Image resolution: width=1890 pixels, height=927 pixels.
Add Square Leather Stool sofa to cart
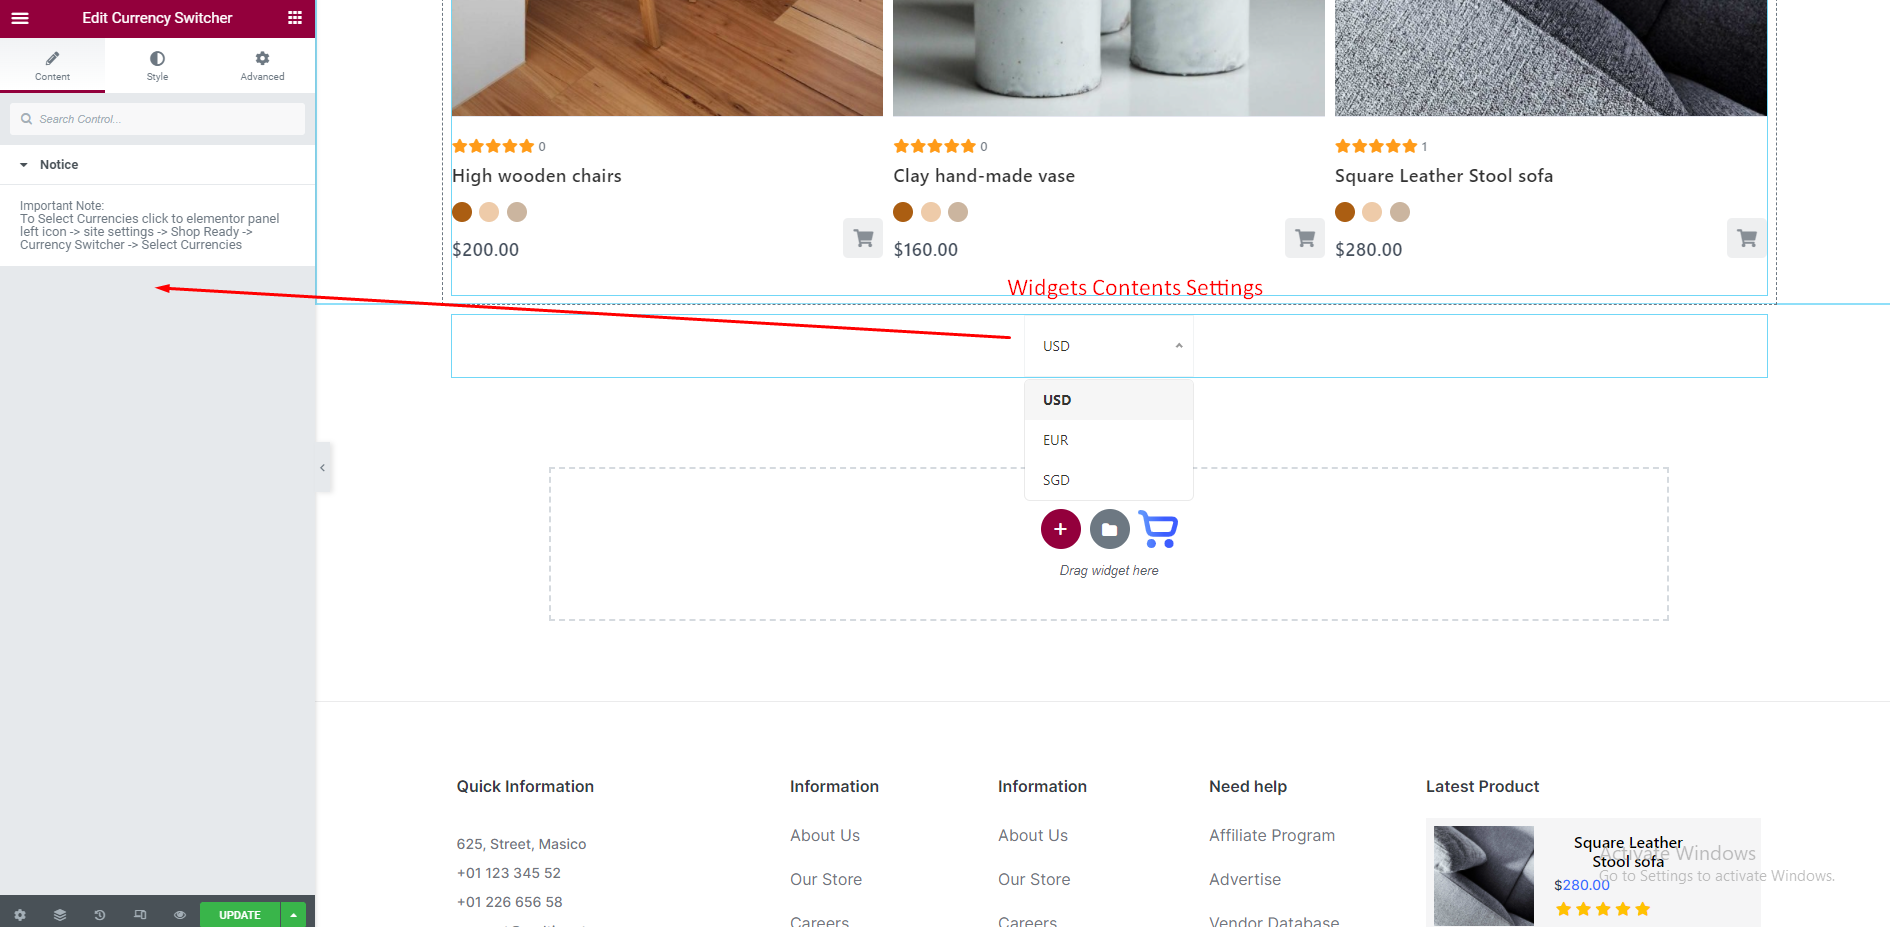click(x=1746, y=238)
